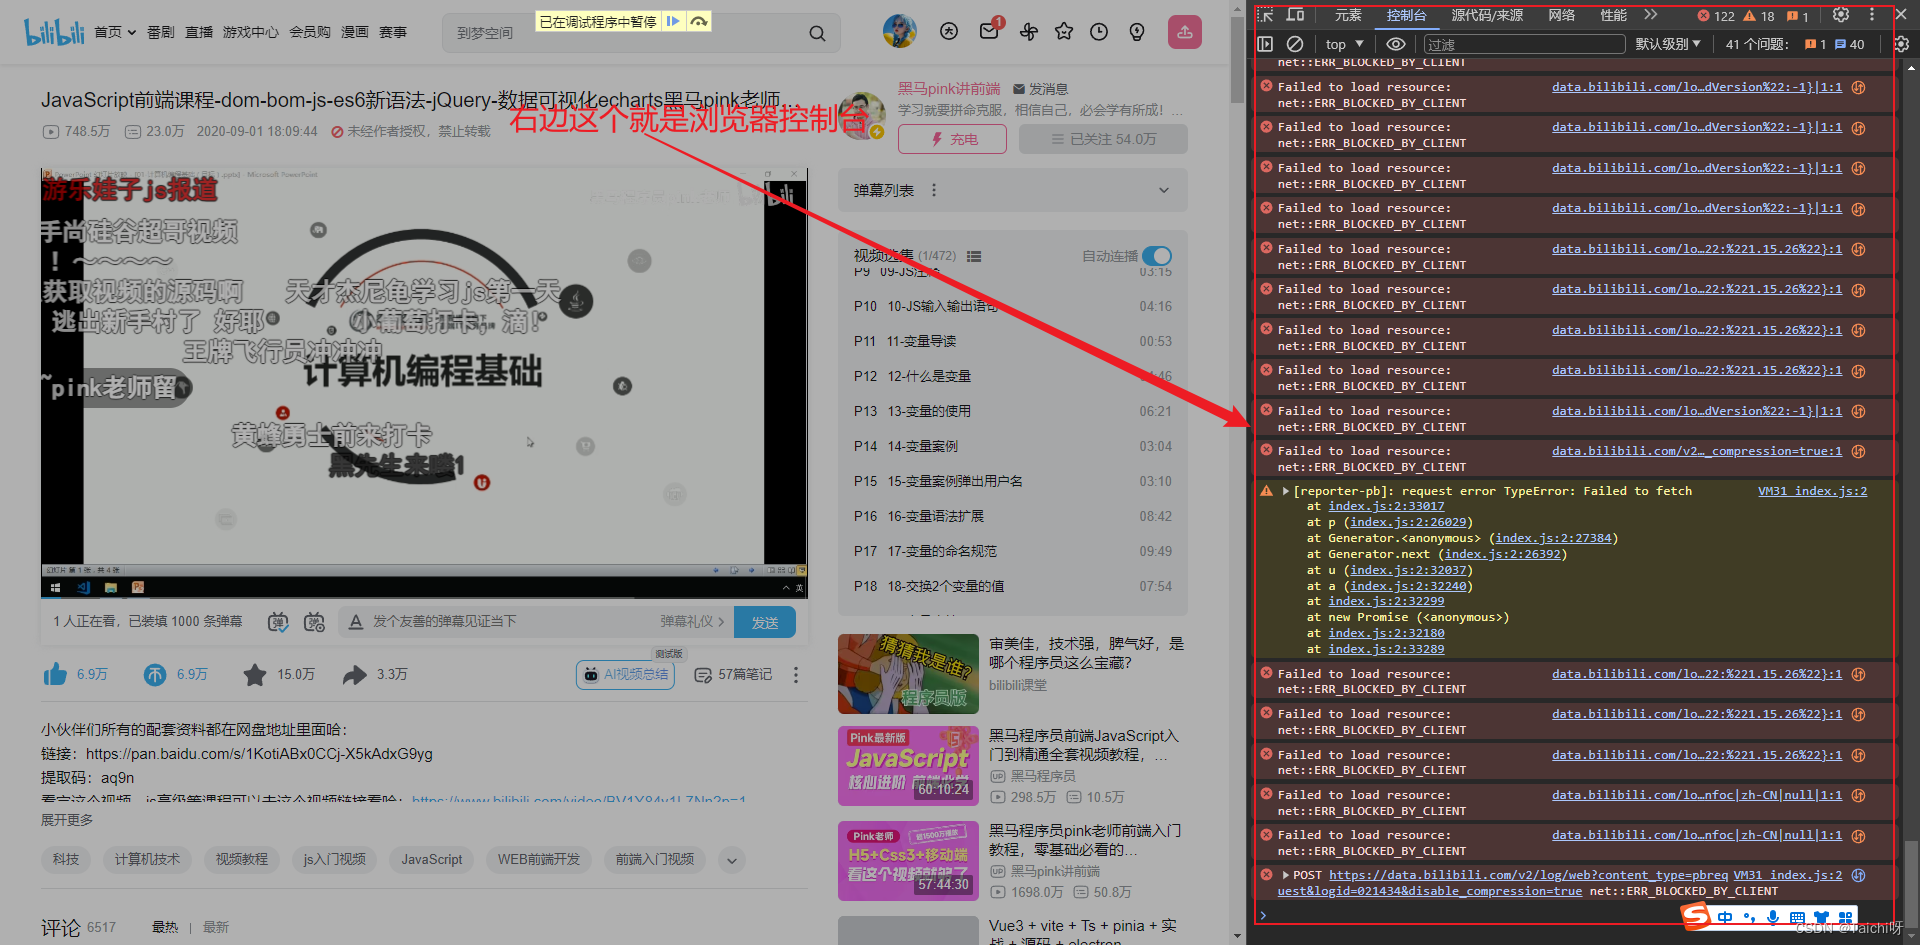Clear the console with the ⊘ icon
The height and width of the screenshot is (945, 1920).
pos(1294,43)
